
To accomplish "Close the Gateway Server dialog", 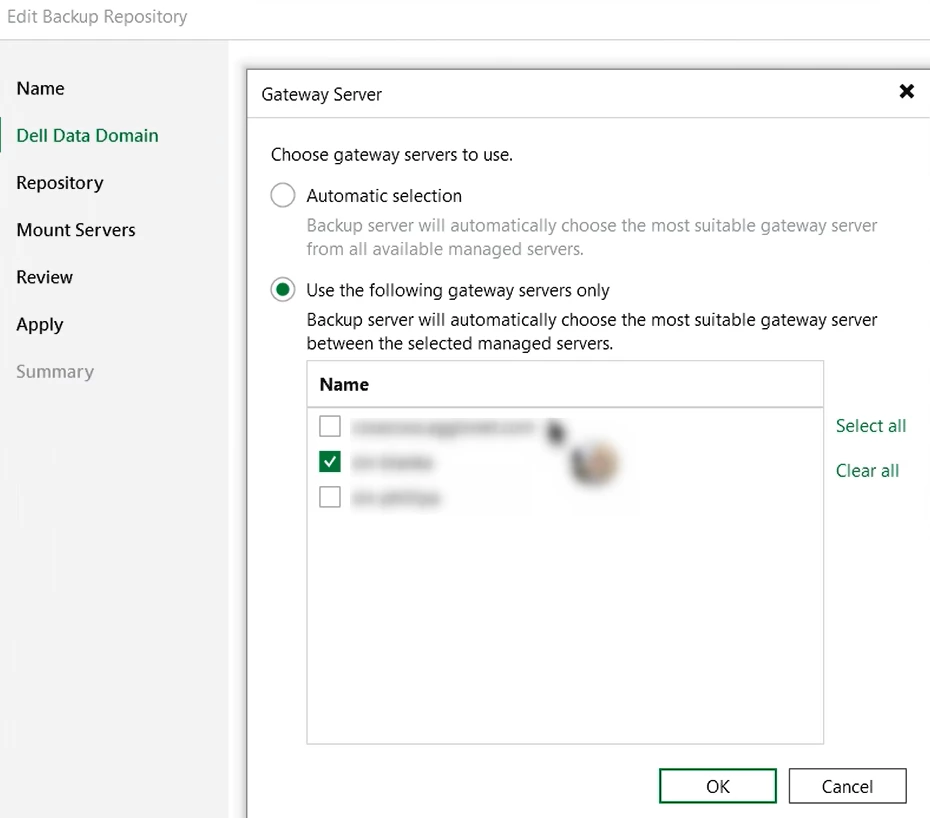I will (906, 91).
